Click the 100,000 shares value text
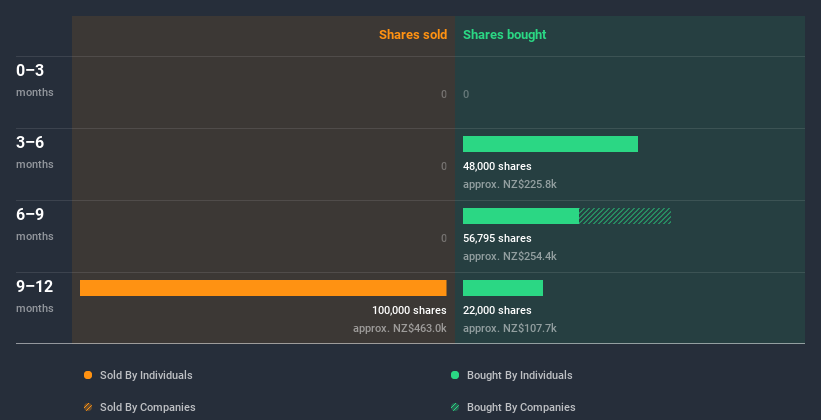 click(409, 310)
